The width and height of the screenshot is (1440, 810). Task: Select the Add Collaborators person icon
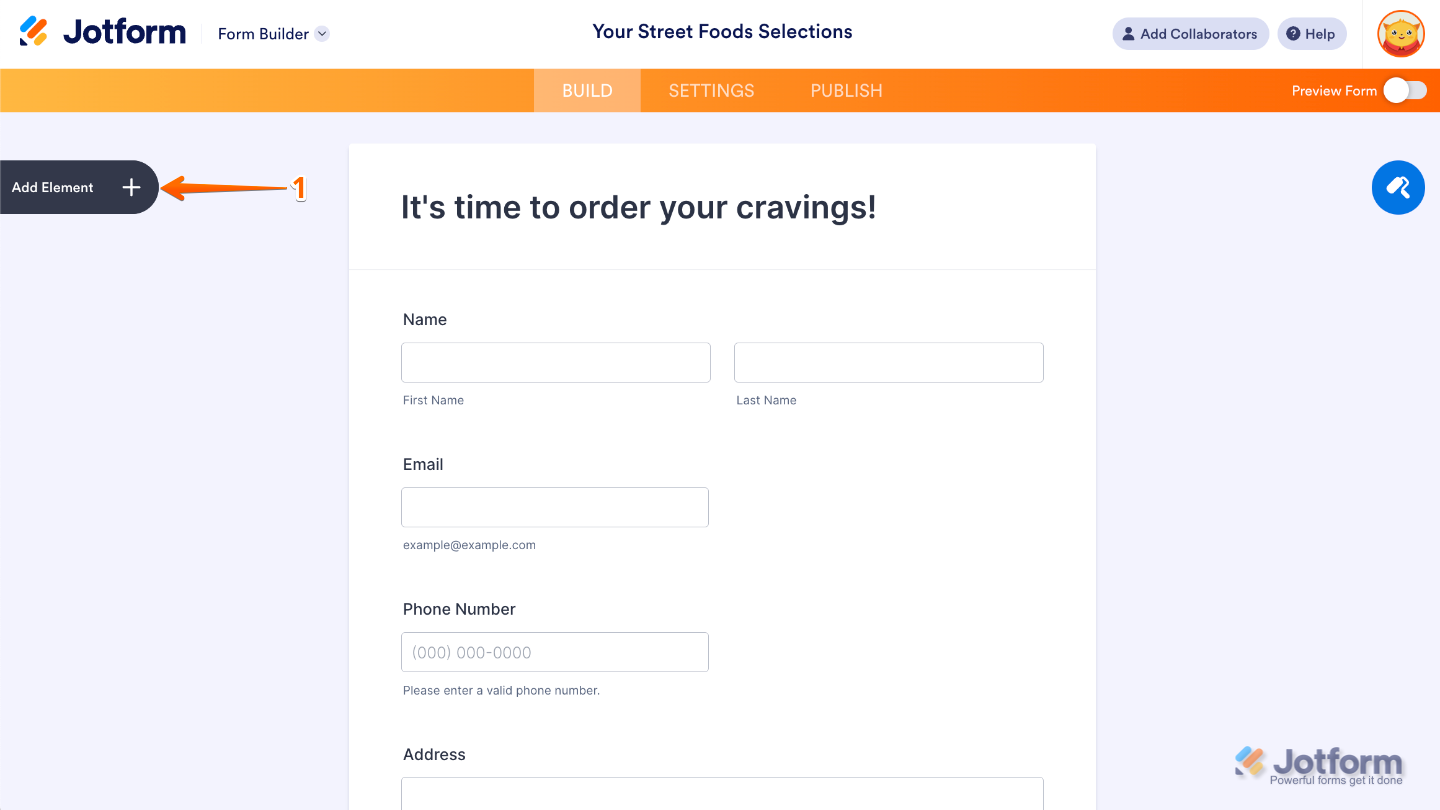coord(1131,33)
